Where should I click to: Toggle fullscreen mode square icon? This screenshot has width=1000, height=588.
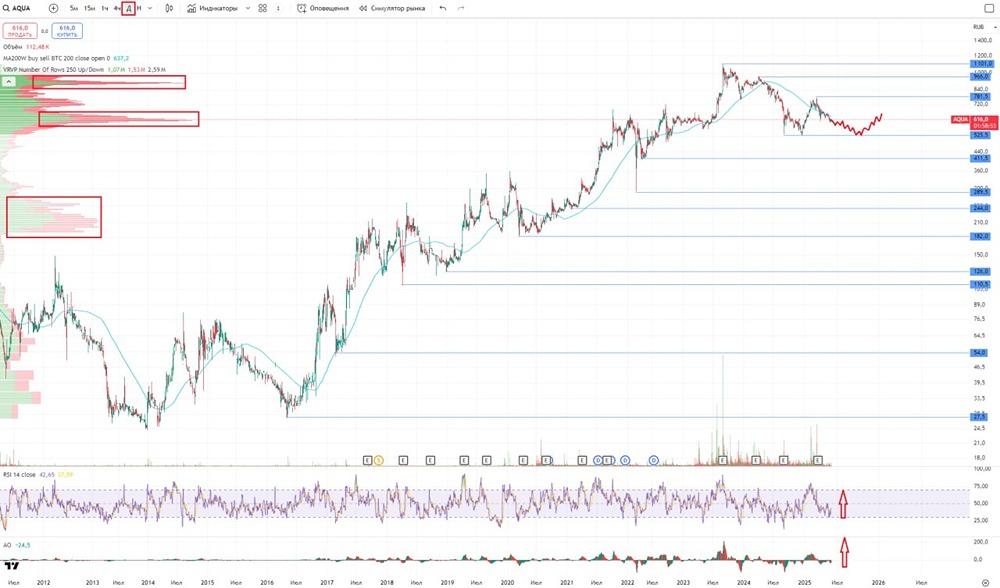[989, 8]
